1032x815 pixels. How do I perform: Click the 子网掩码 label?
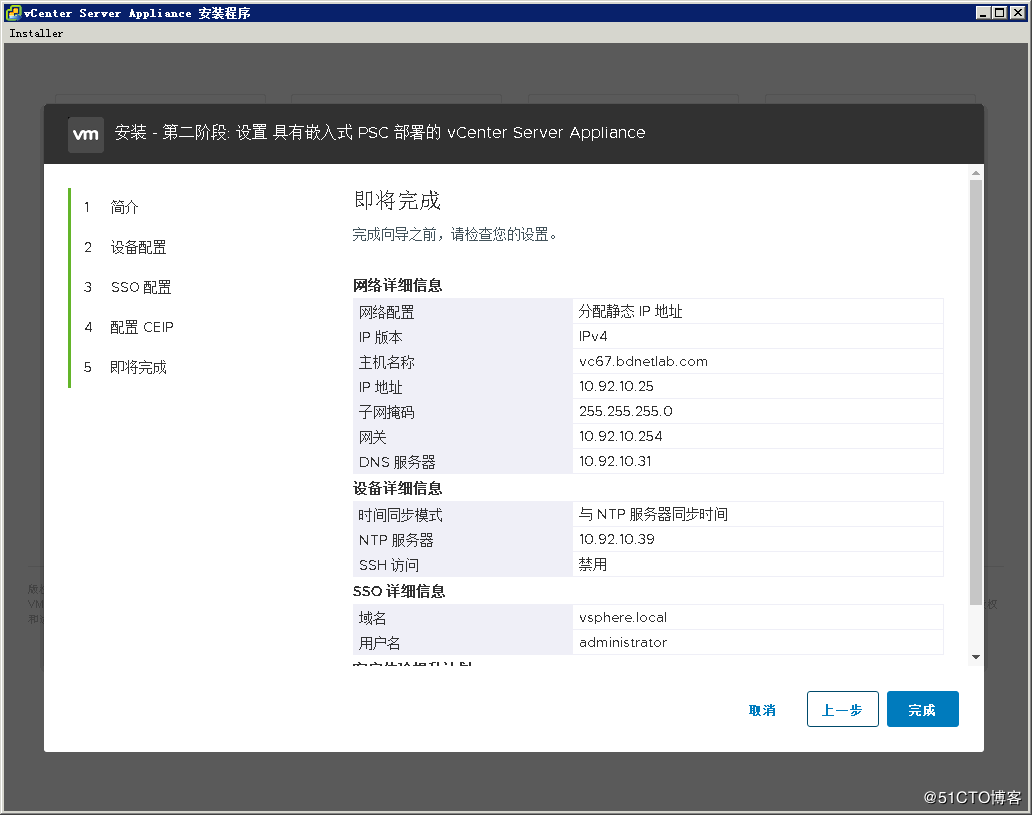[x=386, y=412]
